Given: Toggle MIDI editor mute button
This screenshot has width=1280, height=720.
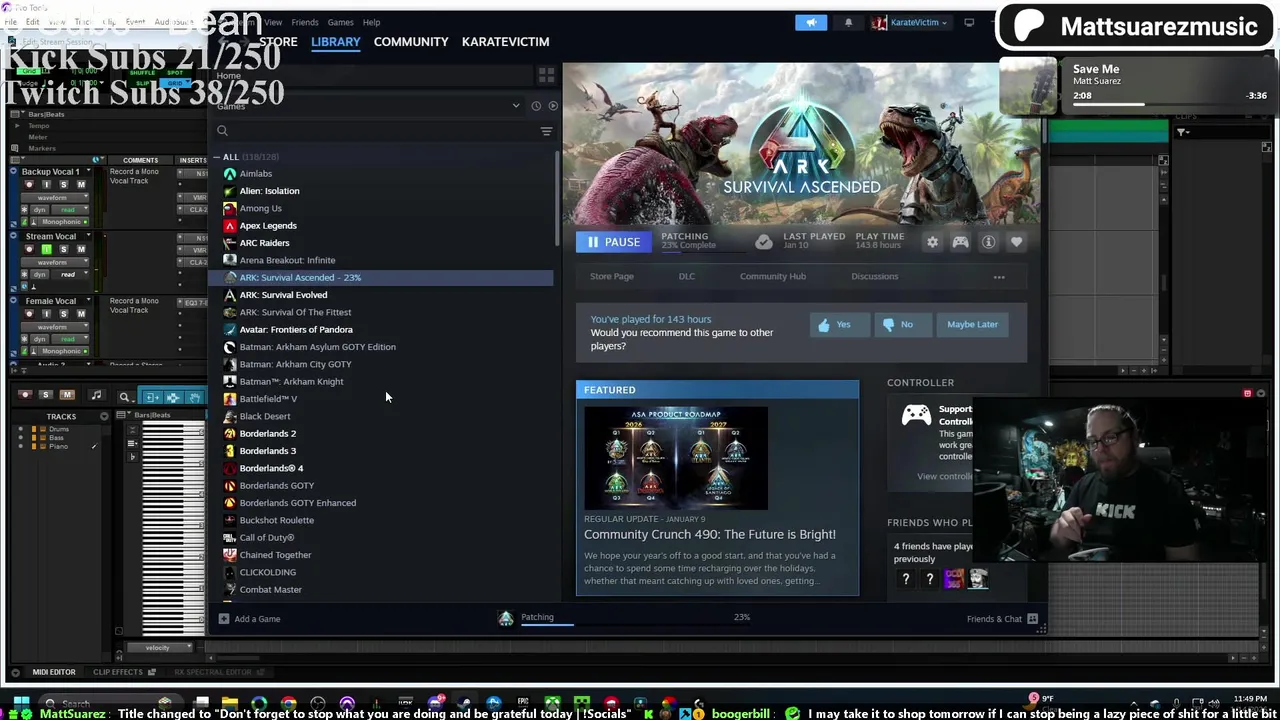Looking at the screenshot, I should tap(66, 395).
